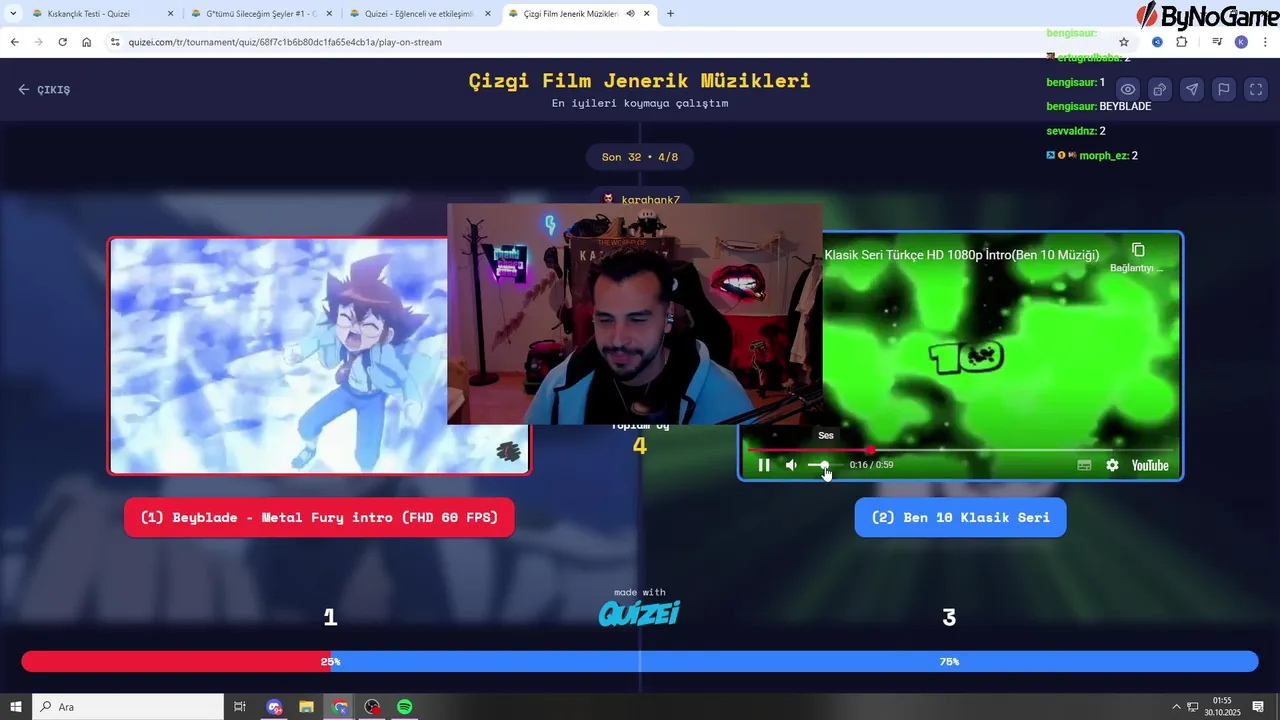This screenshot has width=1280, height=720.
Task: Click the Son 32 • 4/8 round badge
Action: (640, 157)
